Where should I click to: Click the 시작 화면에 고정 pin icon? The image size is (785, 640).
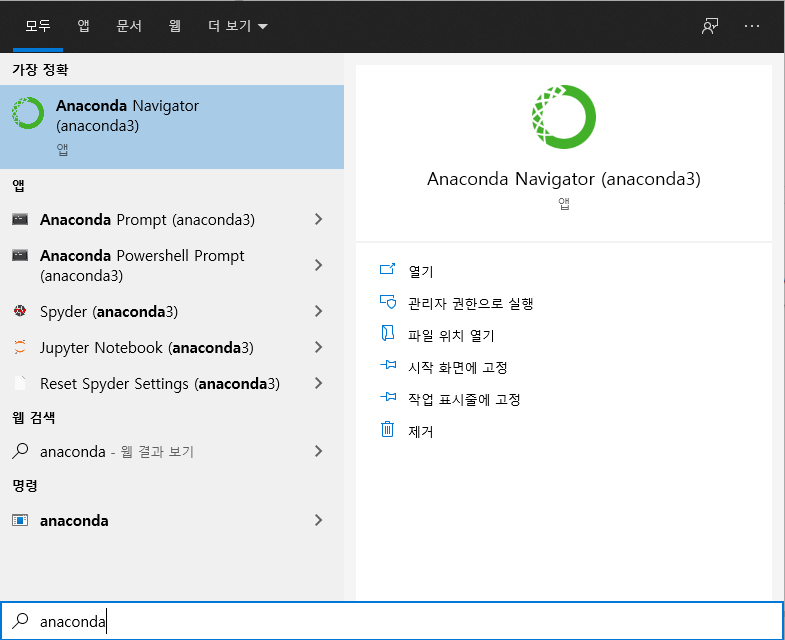coord(388,365)
